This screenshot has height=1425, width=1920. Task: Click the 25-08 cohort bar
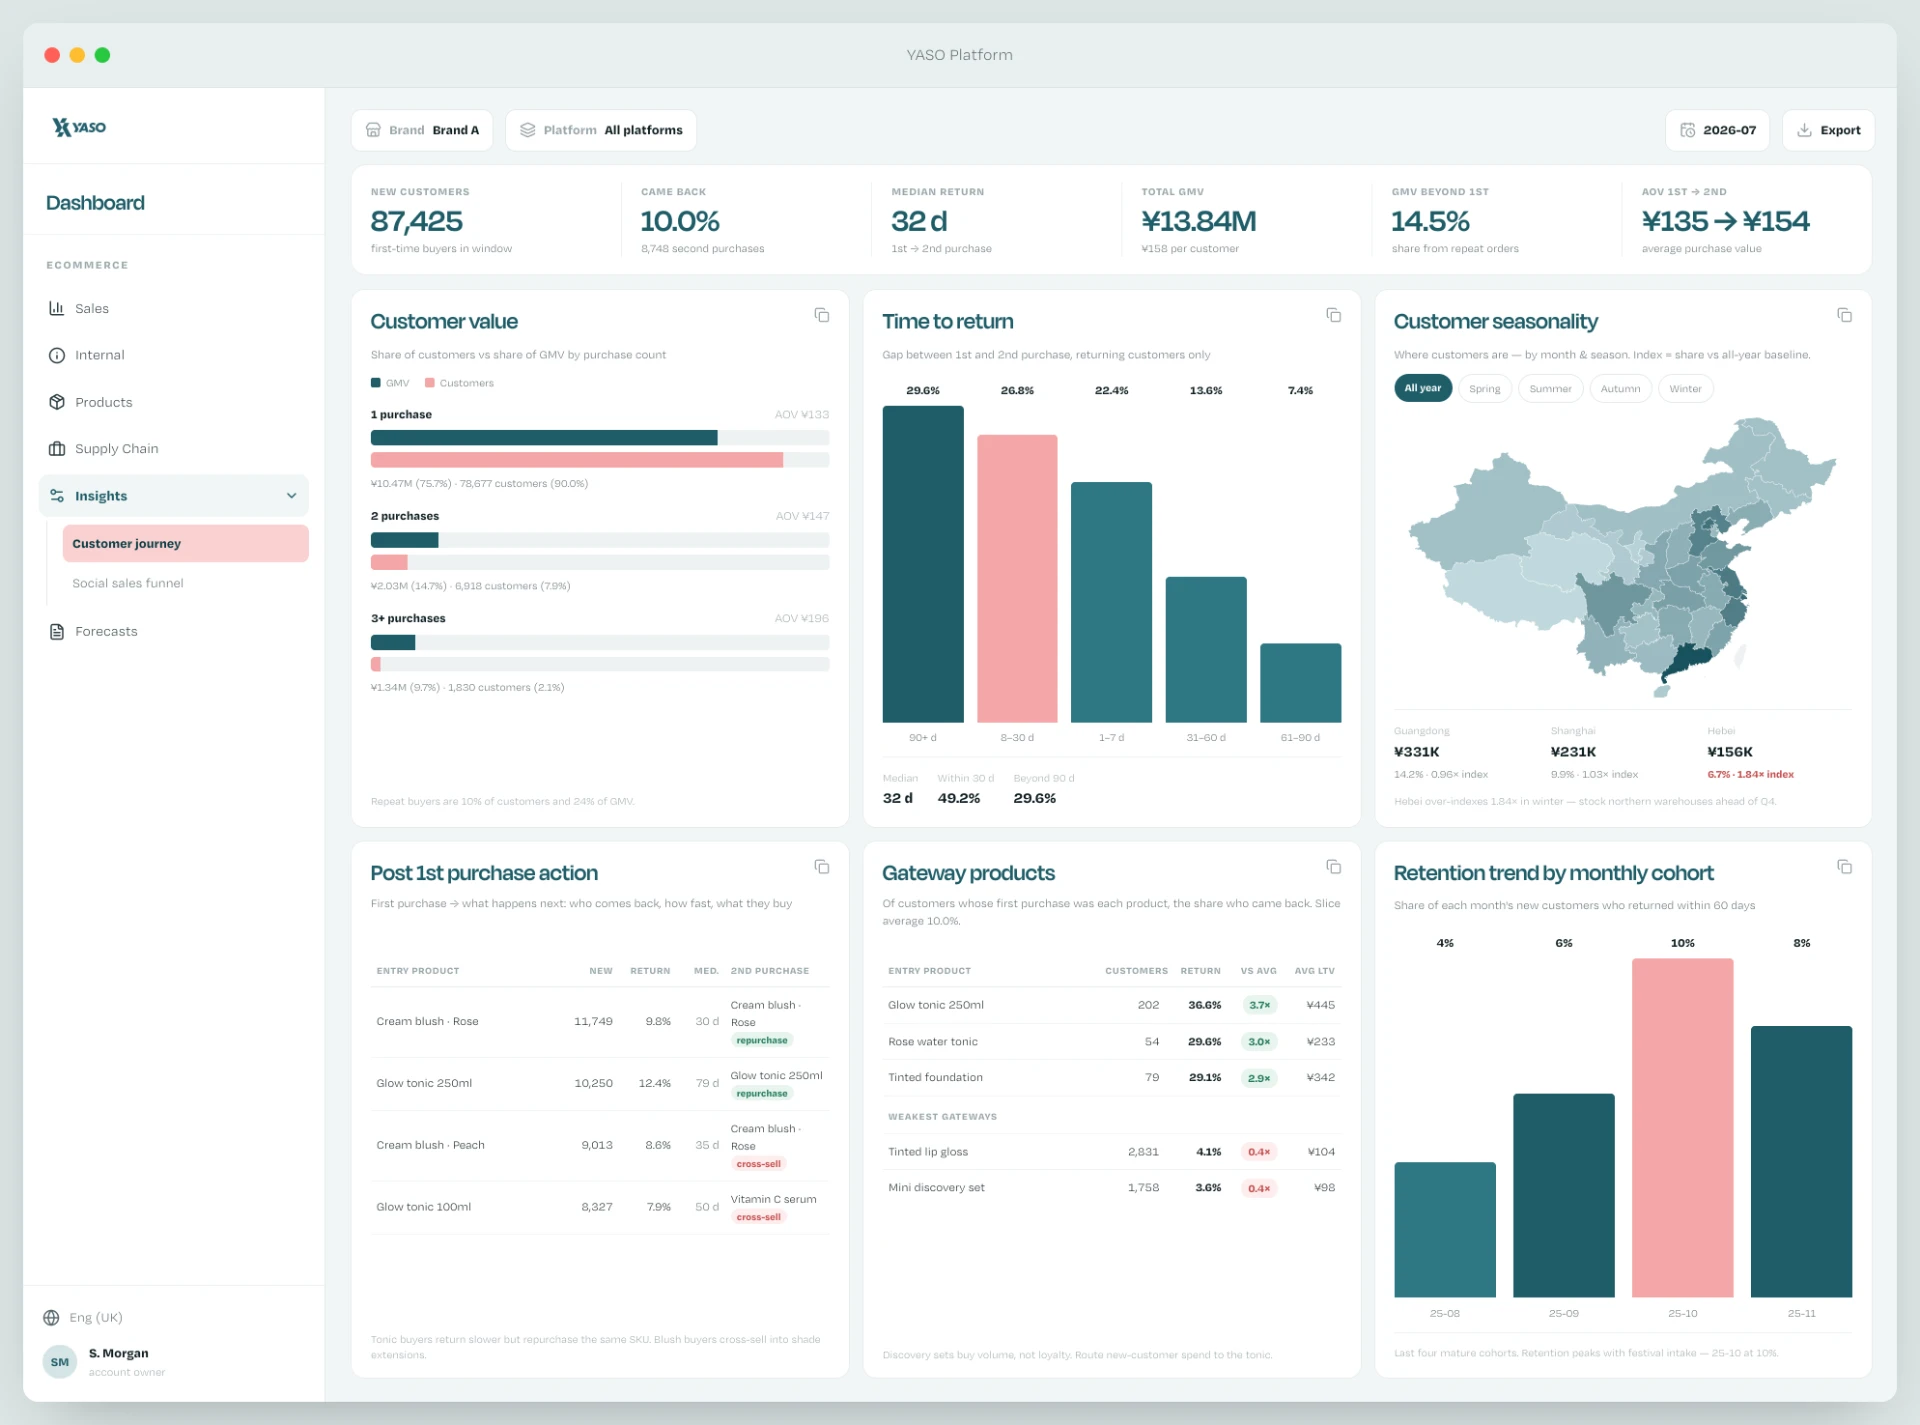click(1445, 1230)
